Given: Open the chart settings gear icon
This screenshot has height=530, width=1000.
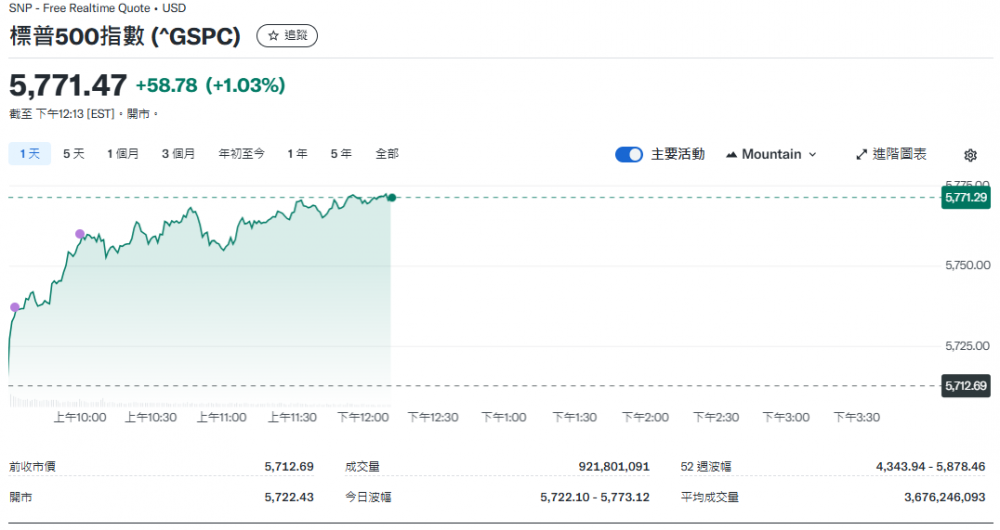Looking at the screenshot, I should point(970,155).
